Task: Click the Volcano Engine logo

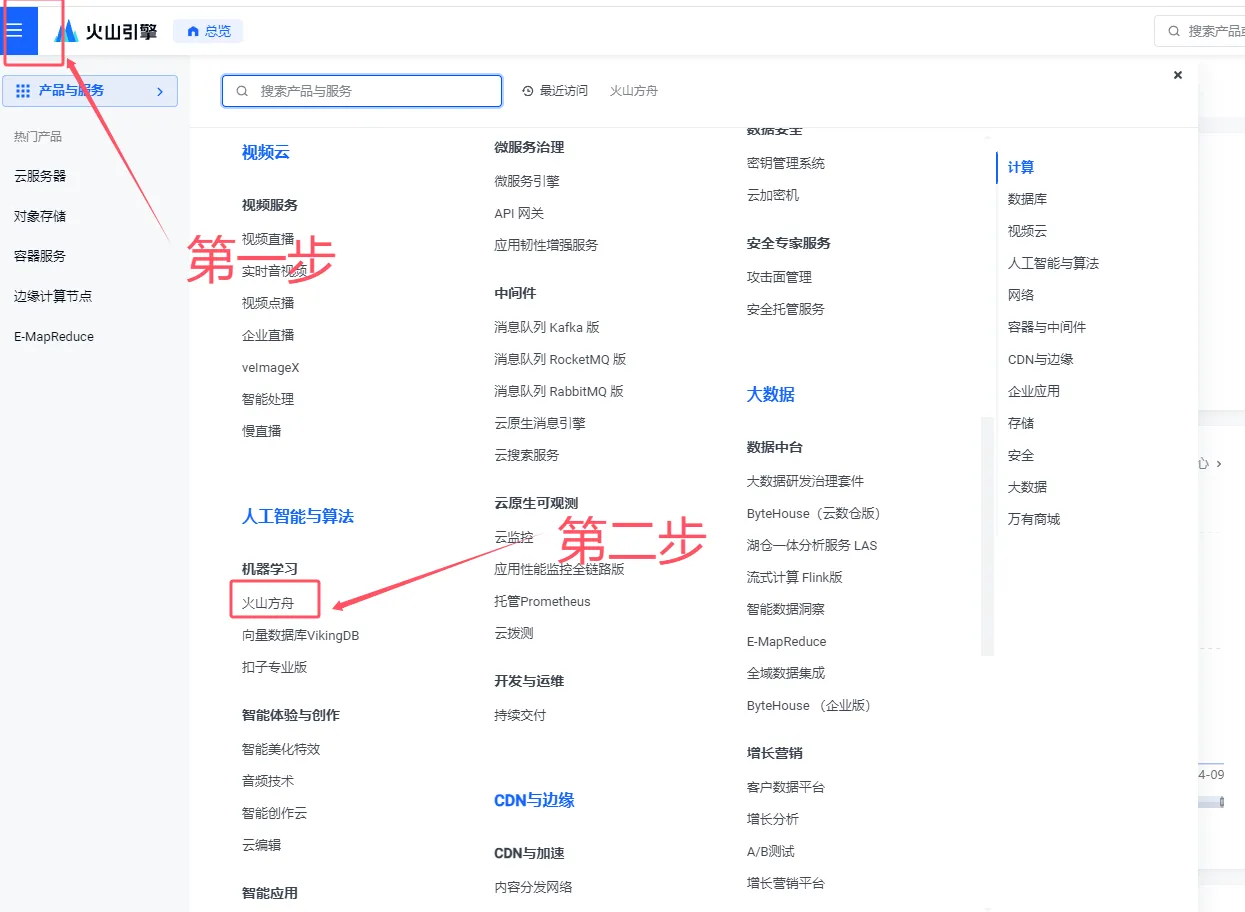Action: coord(106,31)
